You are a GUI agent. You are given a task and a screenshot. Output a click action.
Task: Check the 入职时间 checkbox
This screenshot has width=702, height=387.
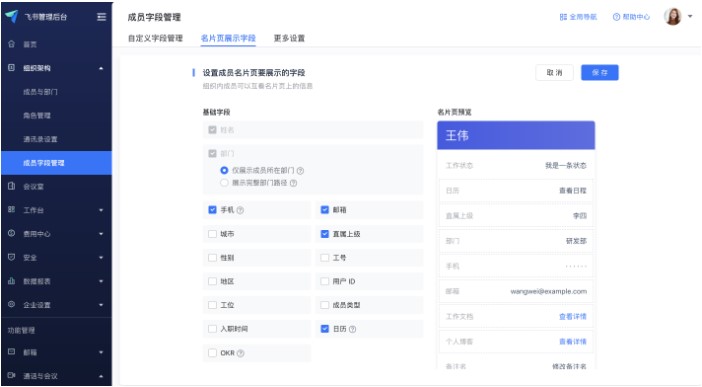pos(212,329)
